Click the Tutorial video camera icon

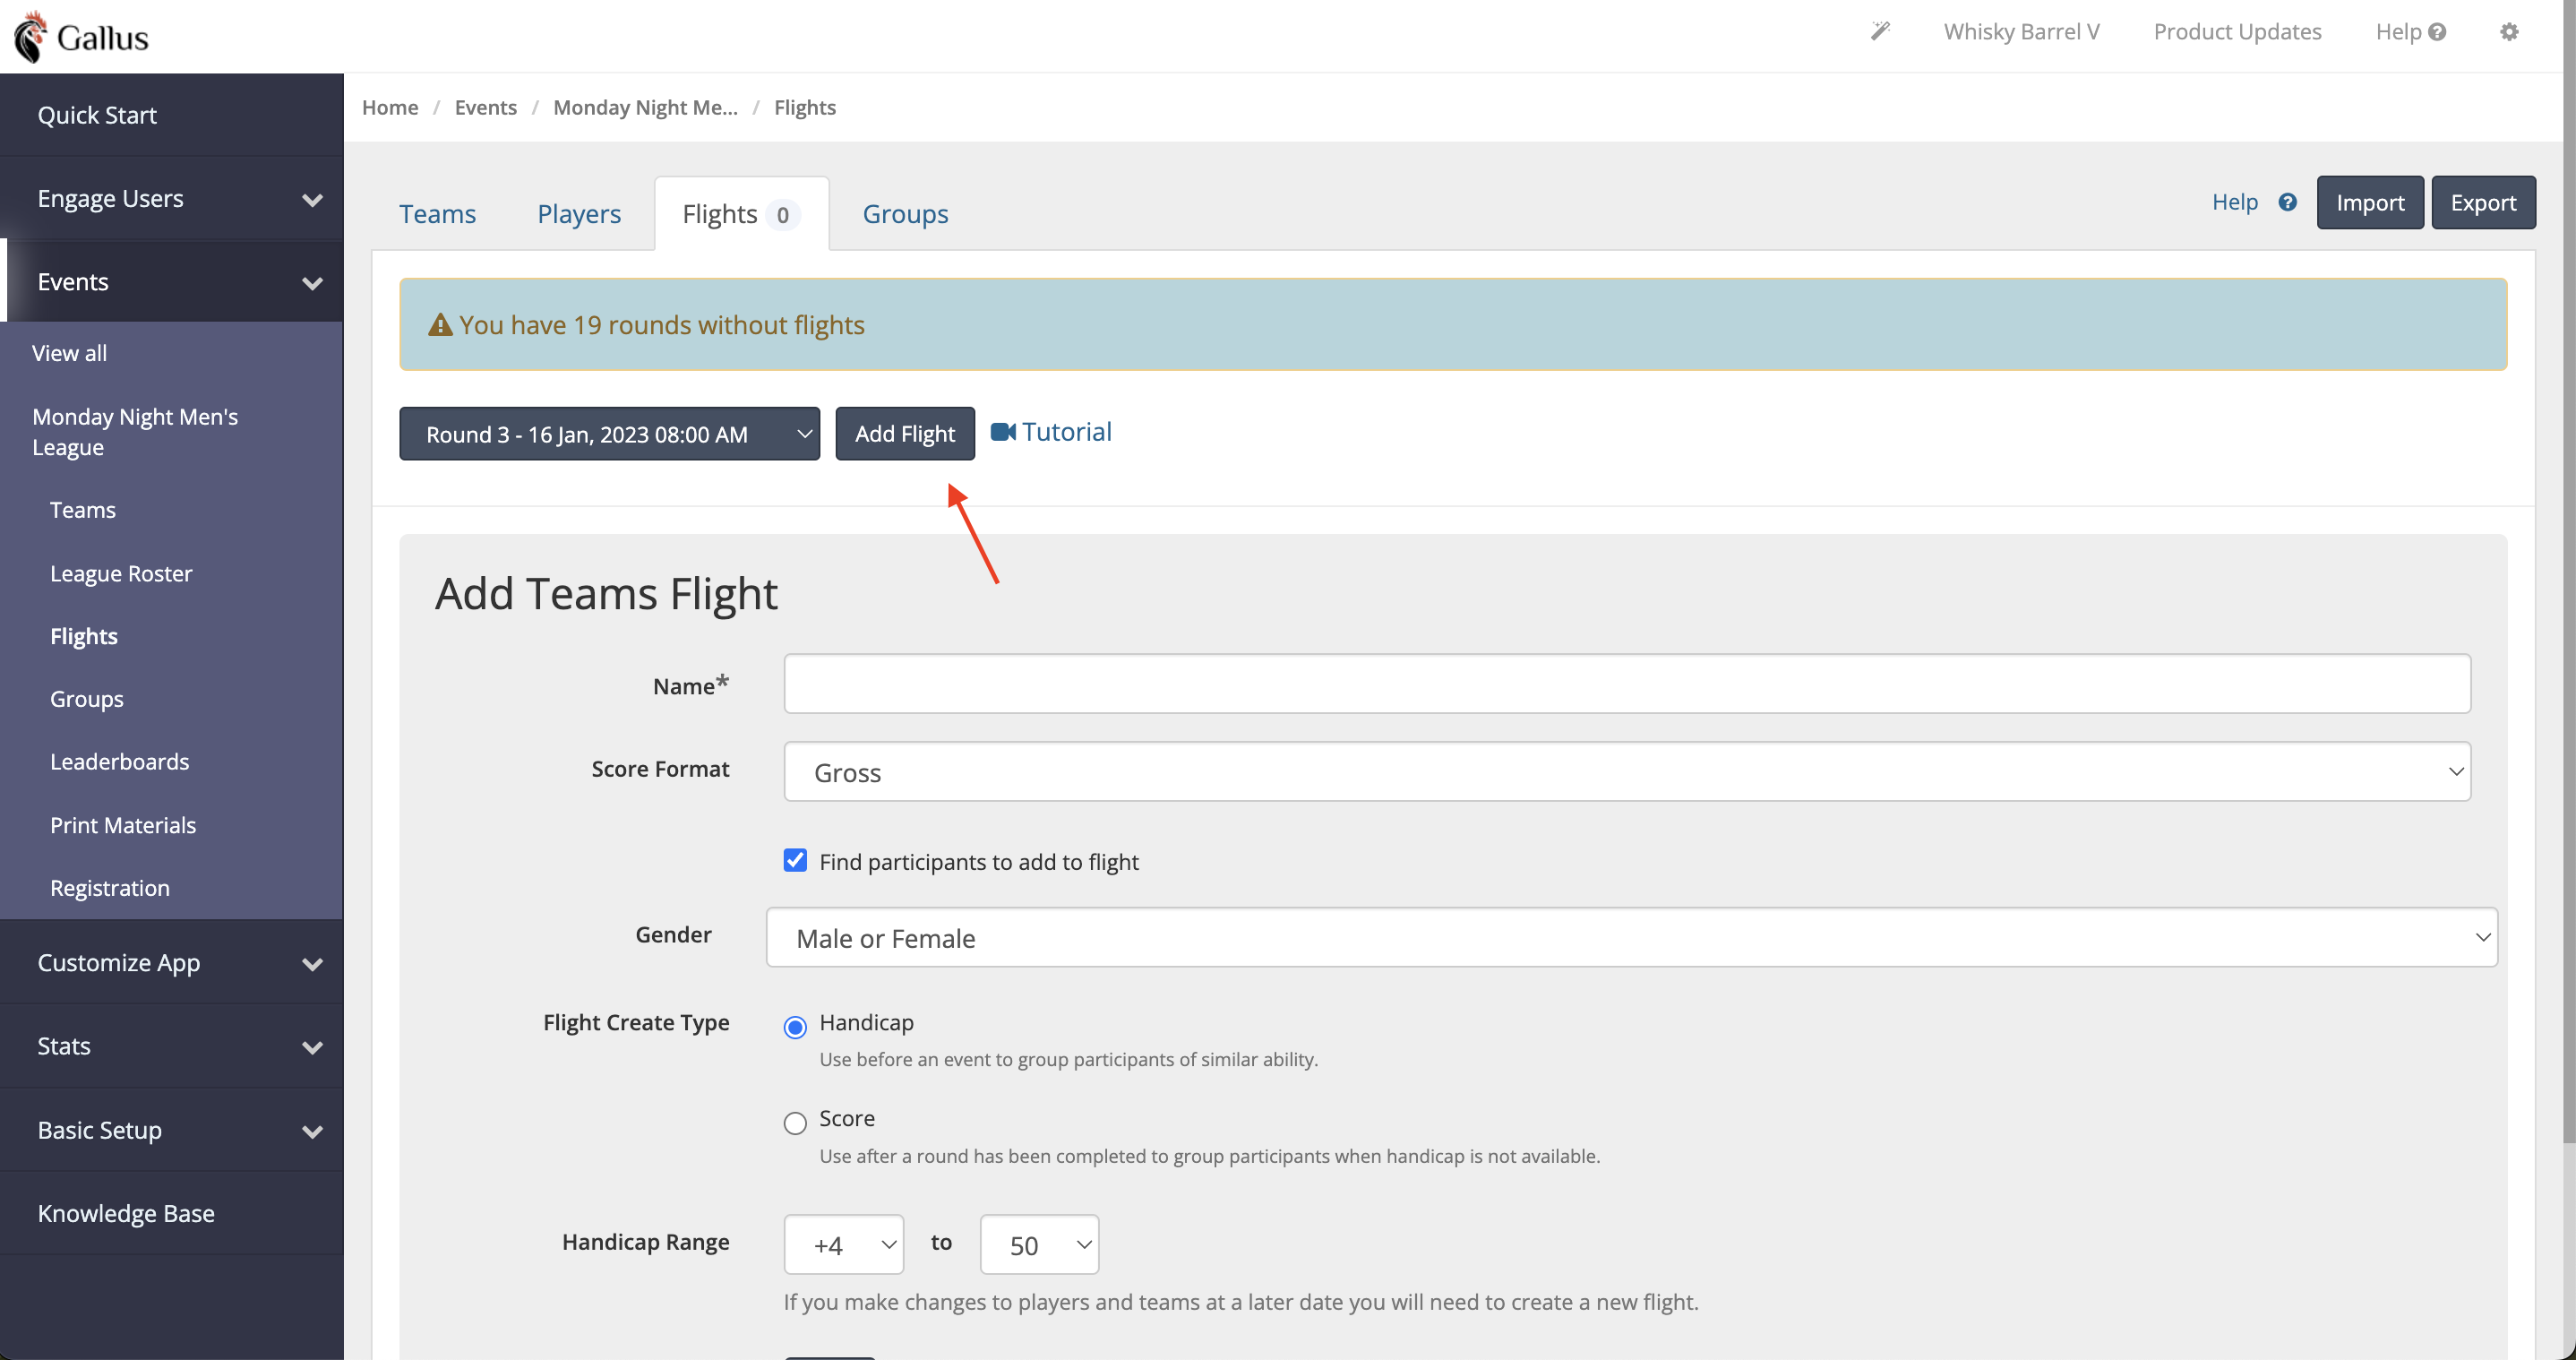point(1003,432)
